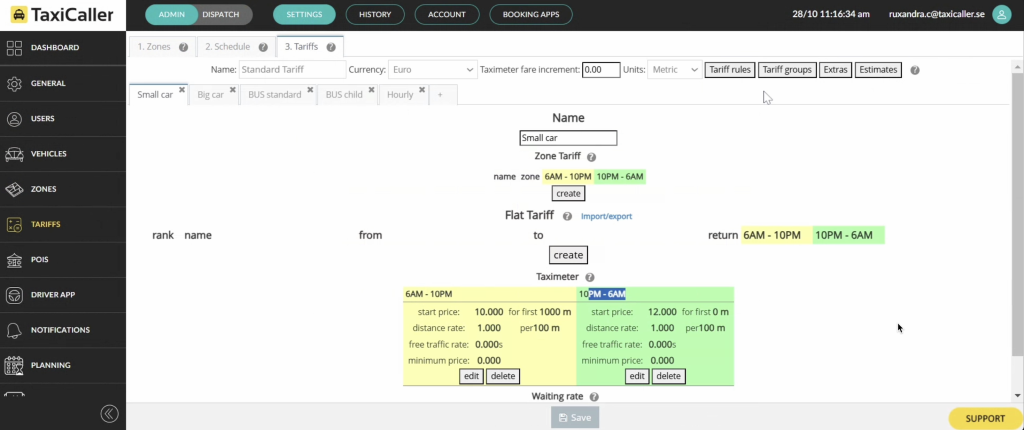Click create under Flat Tariff
This screenshot has height=430, width=1024.
568,255
